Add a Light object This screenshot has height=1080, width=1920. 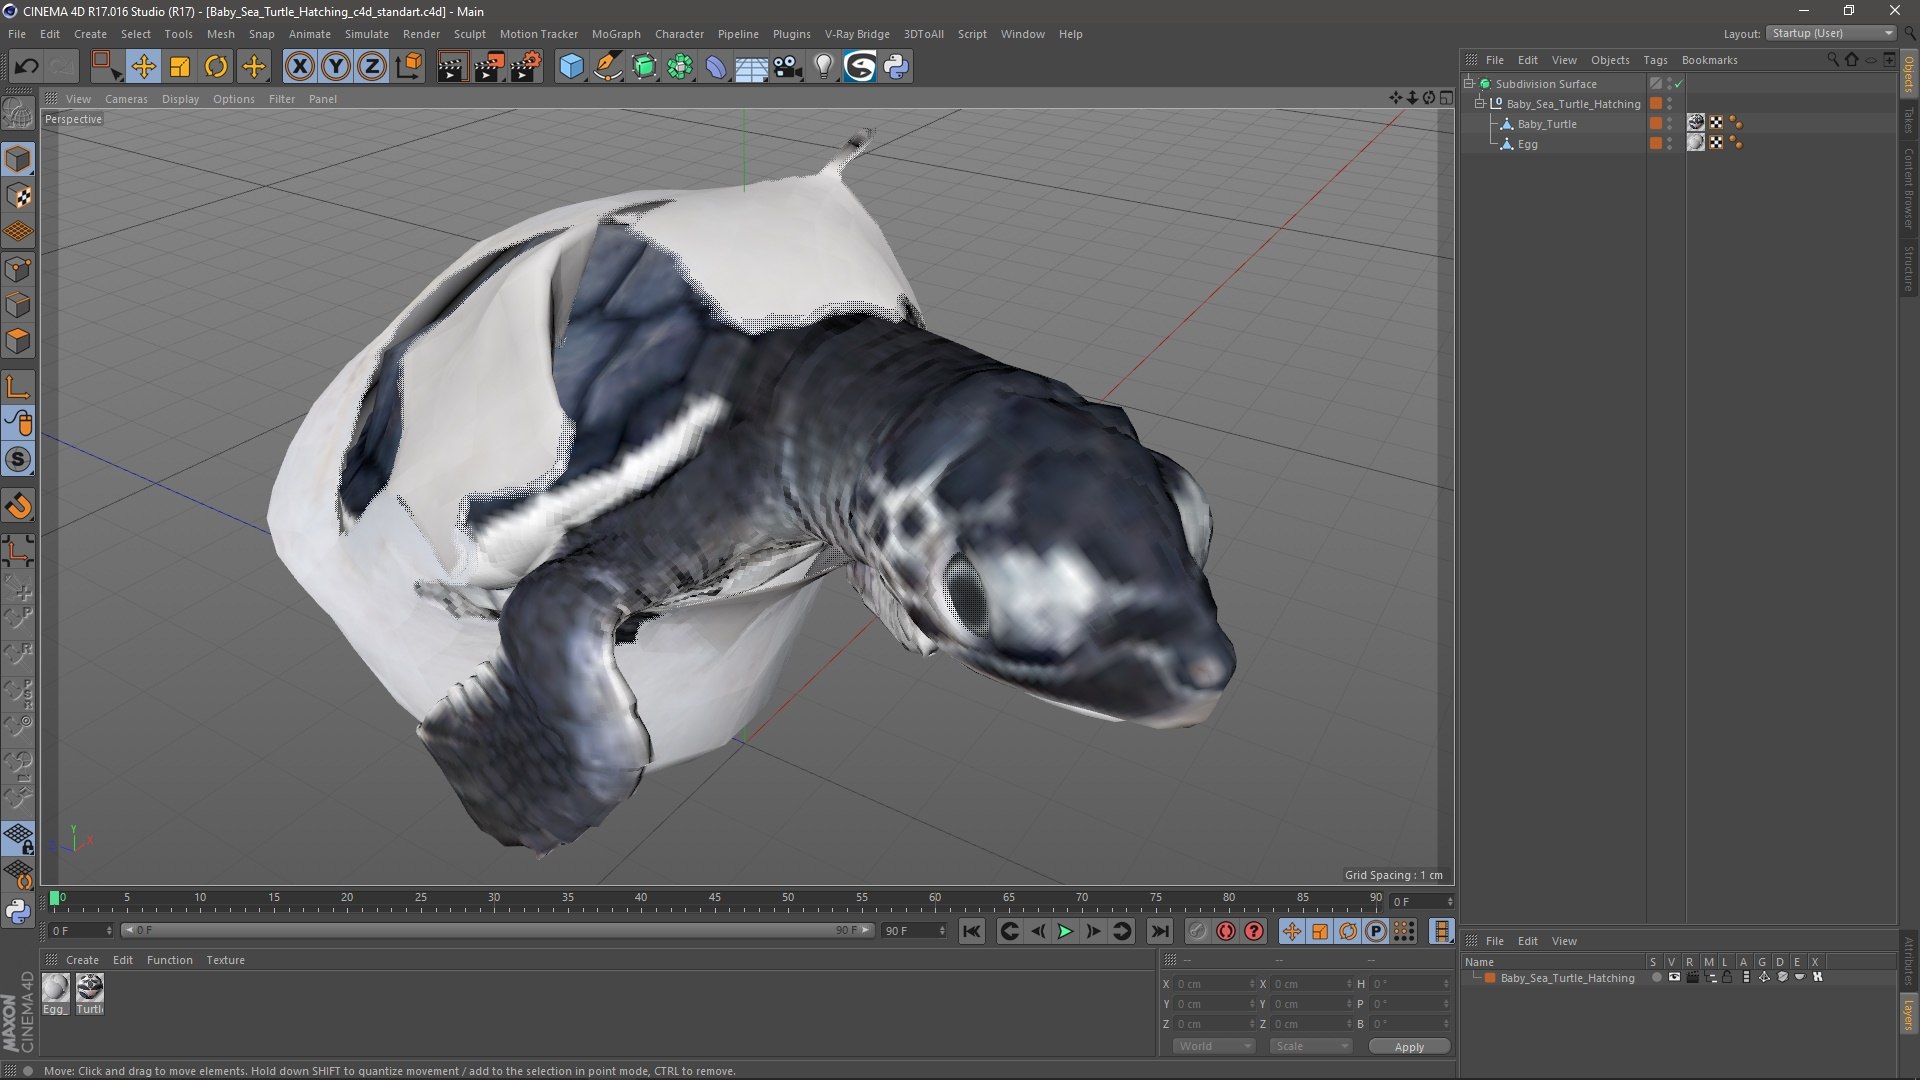[824, 67]
